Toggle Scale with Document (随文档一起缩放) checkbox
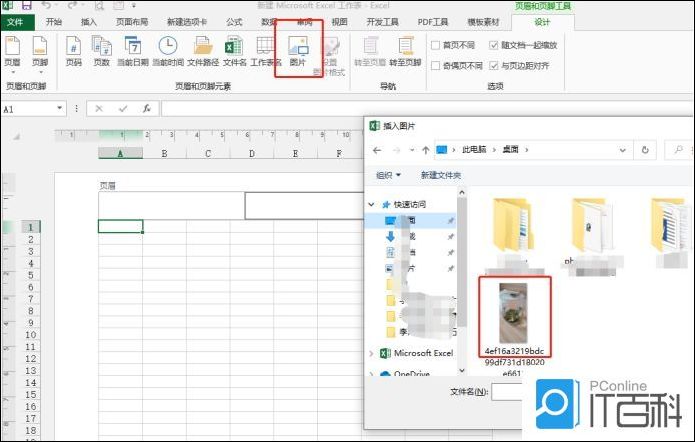Viewport: 695px width, 442px height. point(494,45)
